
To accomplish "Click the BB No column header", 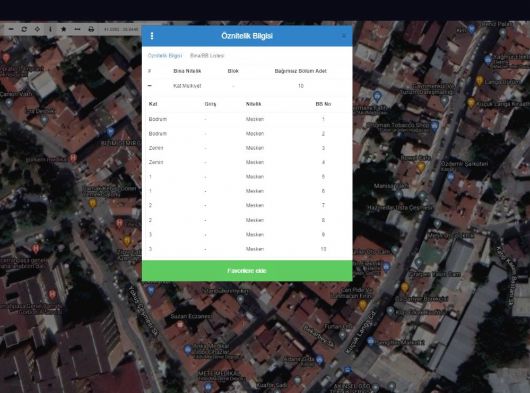I will tap(323, 104).
